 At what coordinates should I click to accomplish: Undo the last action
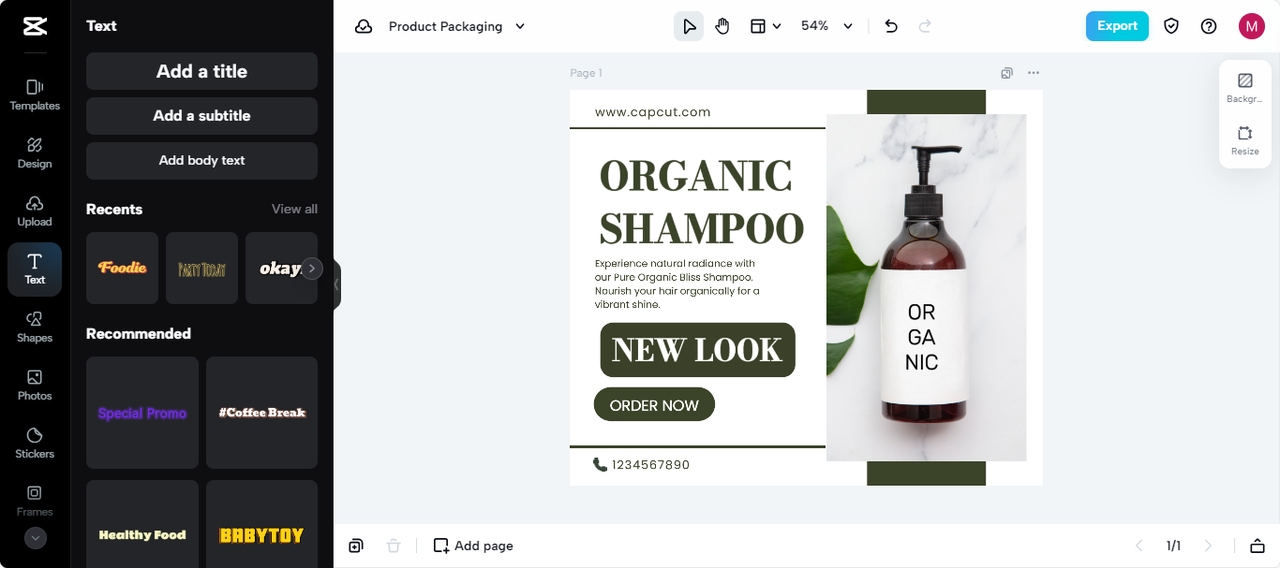pos(892,26)
